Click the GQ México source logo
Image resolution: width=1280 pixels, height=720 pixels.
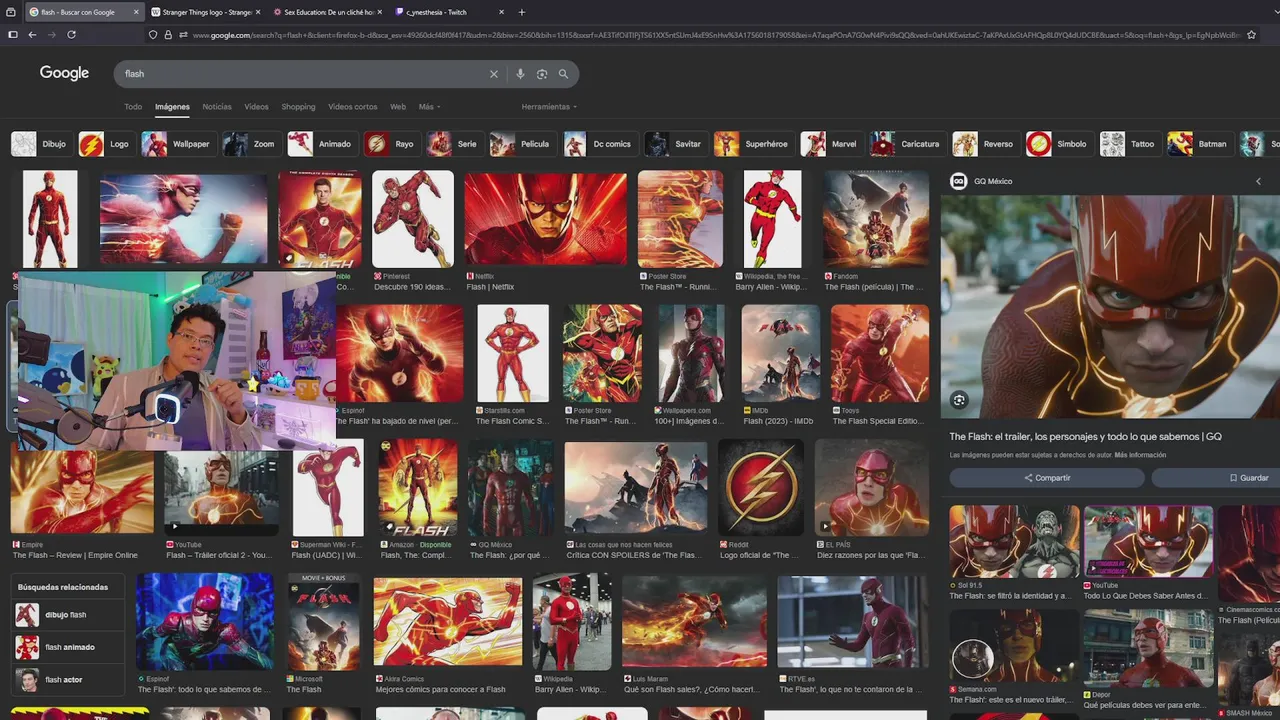958,181
